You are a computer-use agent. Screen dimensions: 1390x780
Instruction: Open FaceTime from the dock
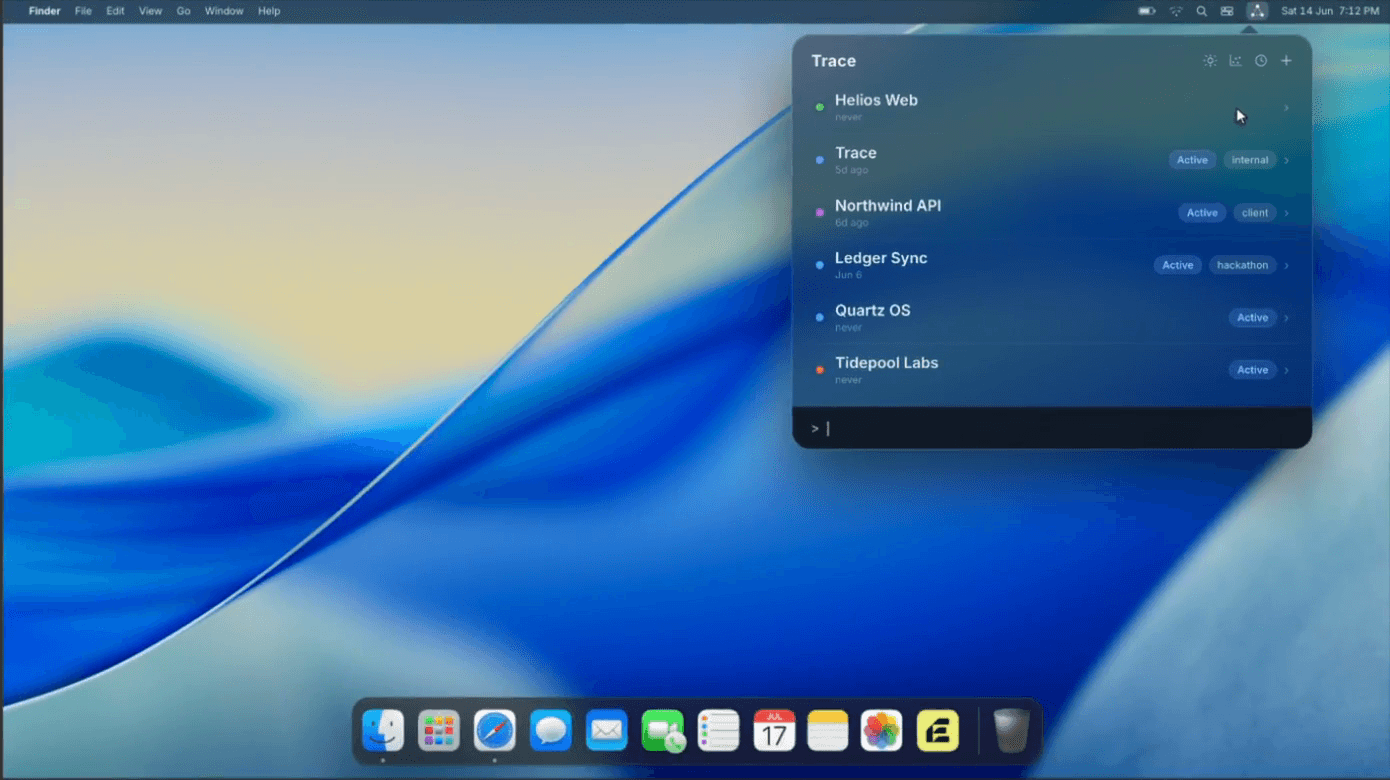[x=663, y=731]
